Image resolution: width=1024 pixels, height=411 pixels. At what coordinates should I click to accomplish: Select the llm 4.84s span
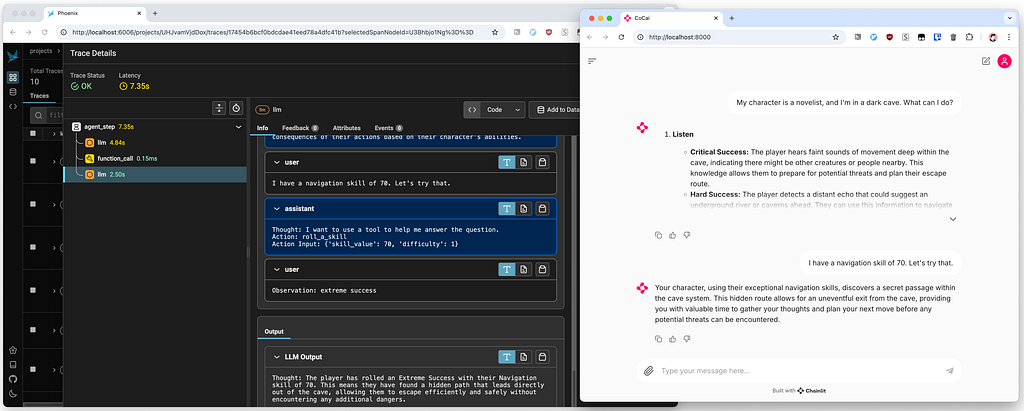click(x=157, y=142)
